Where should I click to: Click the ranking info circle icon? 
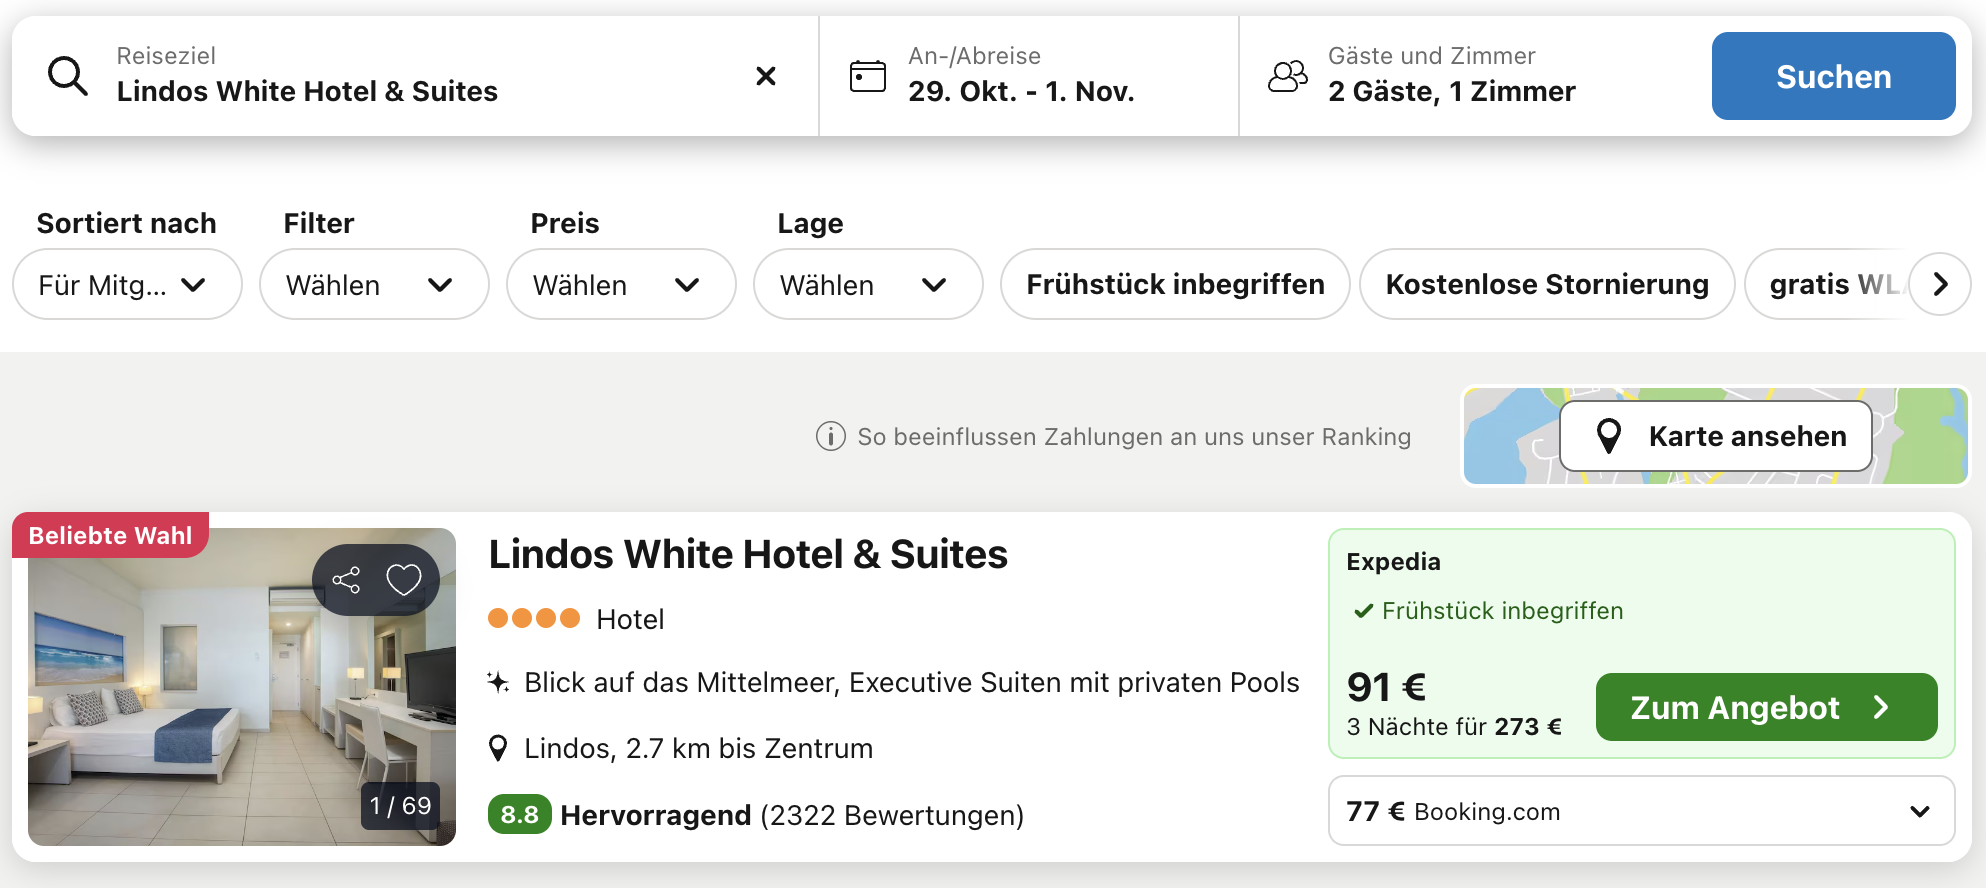pos(830,437)
